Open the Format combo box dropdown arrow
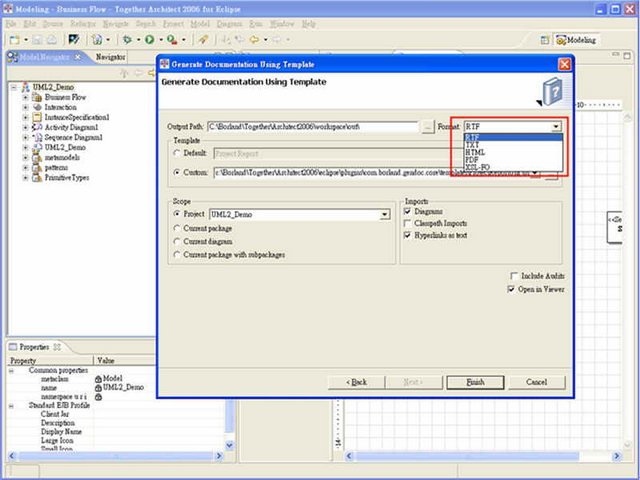The image size is (640, 480). coord(556,127)
